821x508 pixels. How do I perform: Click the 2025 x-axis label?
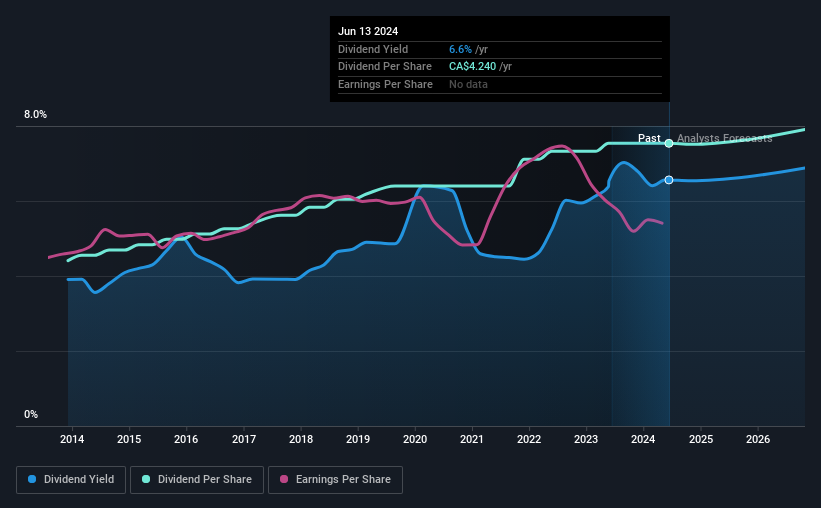[x=701, y=439]
